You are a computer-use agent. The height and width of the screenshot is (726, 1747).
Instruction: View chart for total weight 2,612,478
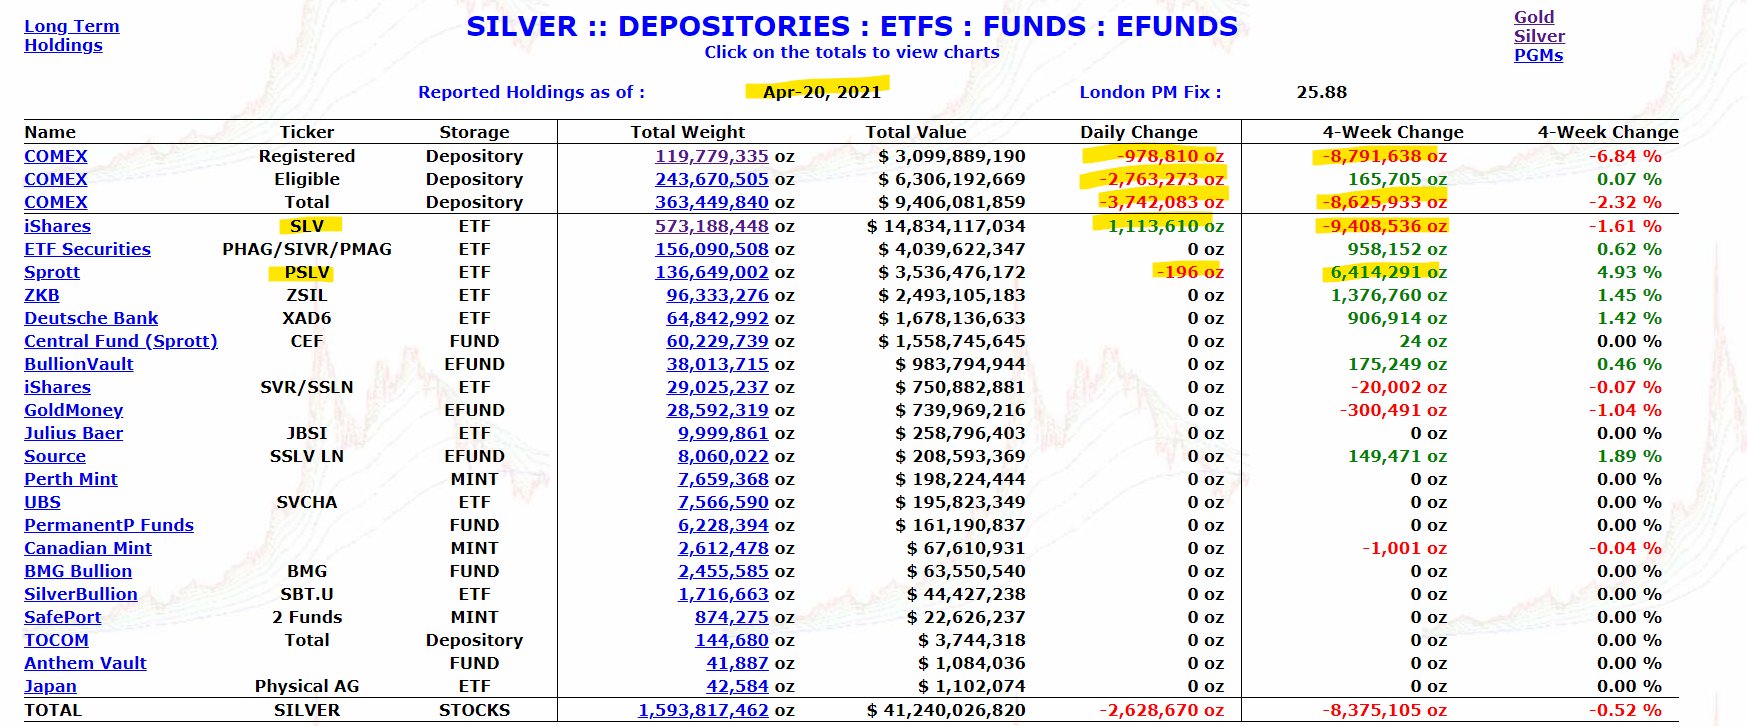tap(723, 548)
